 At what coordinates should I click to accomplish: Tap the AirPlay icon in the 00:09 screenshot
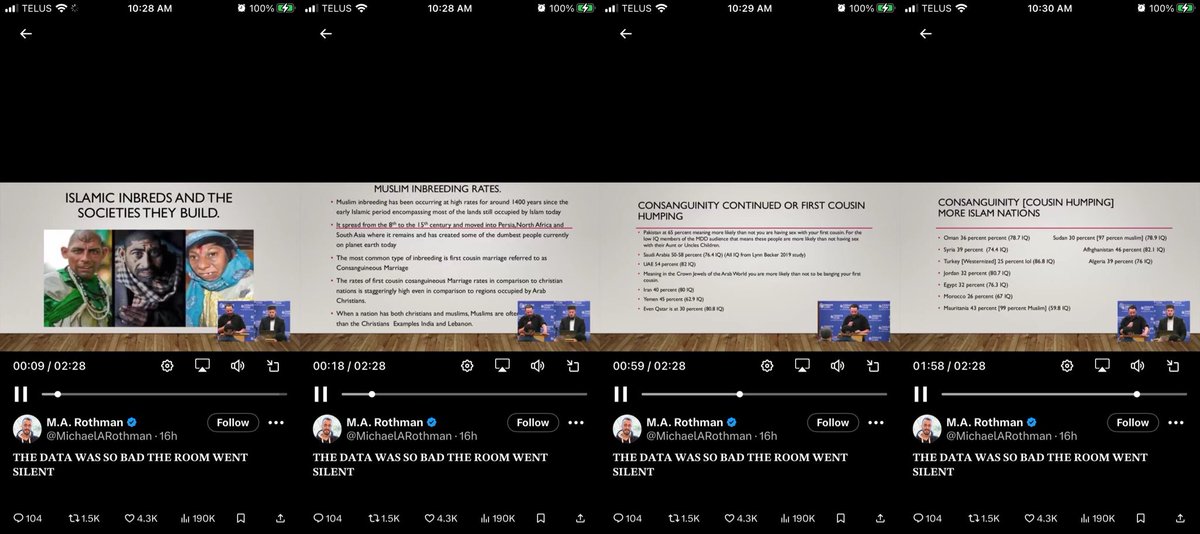(x=202, y=366)
